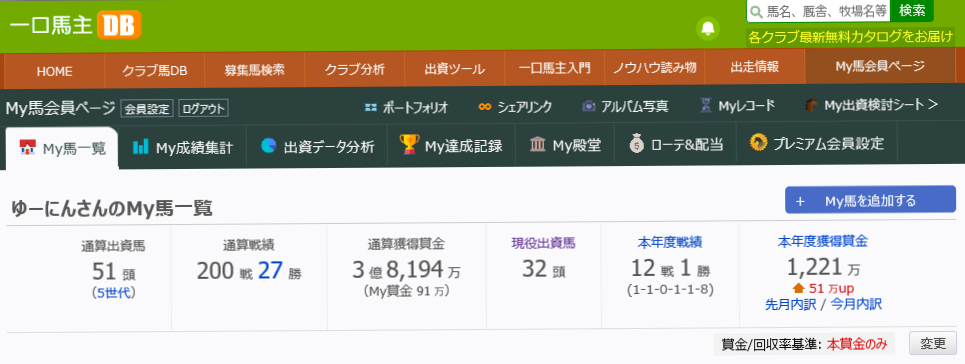Click the ポートフォリオ grid icon
Screen dimensions: 965x364
click(370, 107)
